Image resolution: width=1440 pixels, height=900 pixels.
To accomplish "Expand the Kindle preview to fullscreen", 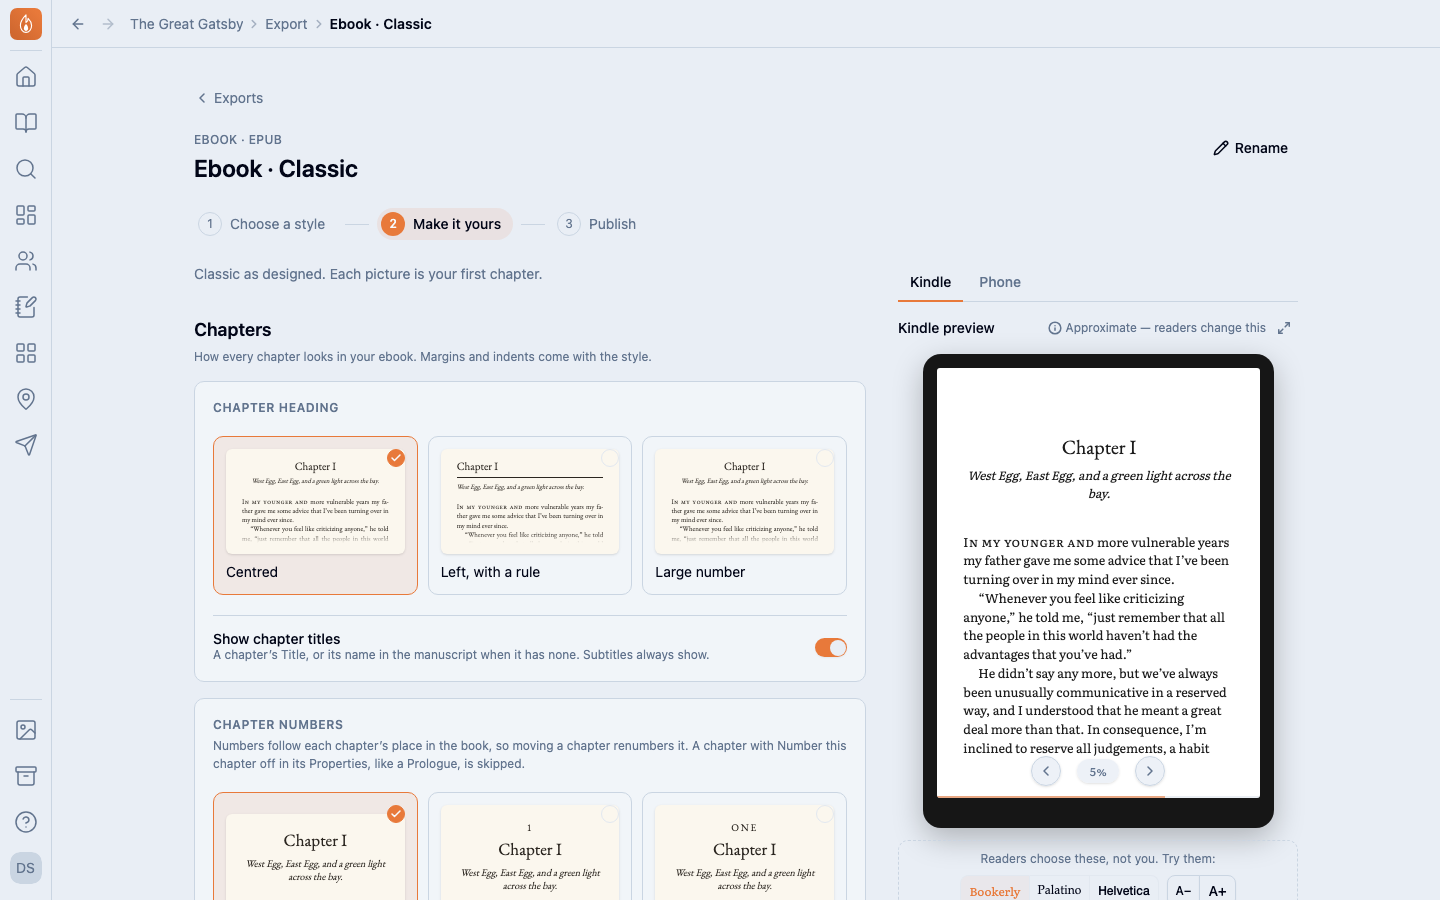I will click(1284, 328).
